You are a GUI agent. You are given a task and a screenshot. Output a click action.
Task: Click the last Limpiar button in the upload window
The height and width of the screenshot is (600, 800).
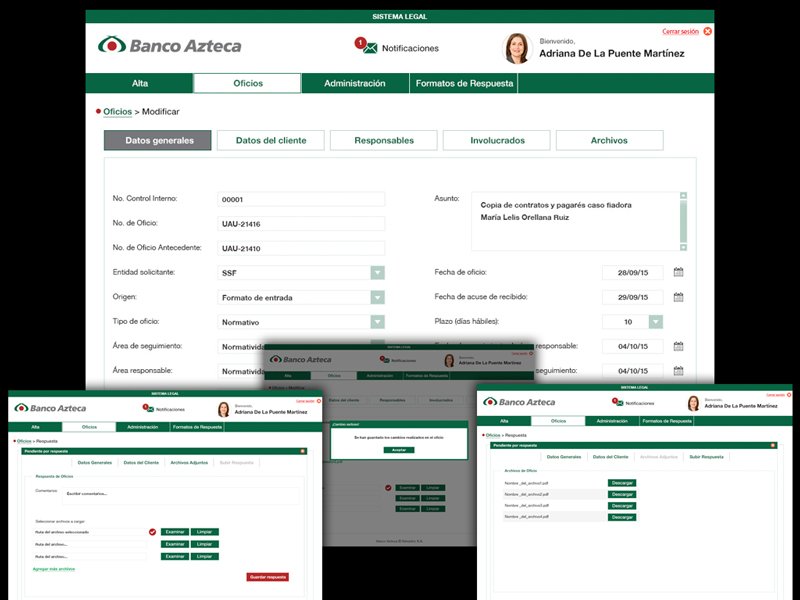205,556
